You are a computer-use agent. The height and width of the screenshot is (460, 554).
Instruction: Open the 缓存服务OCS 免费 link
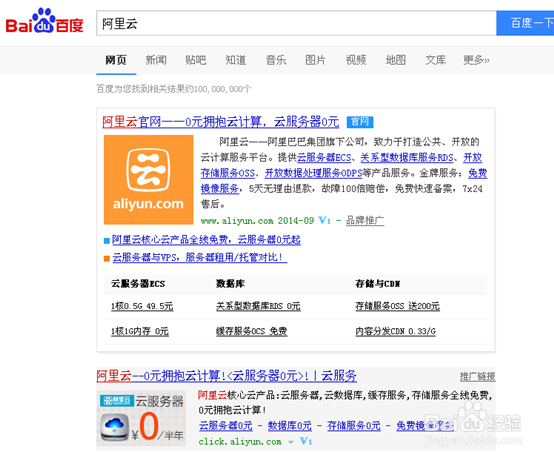point(252,331)
